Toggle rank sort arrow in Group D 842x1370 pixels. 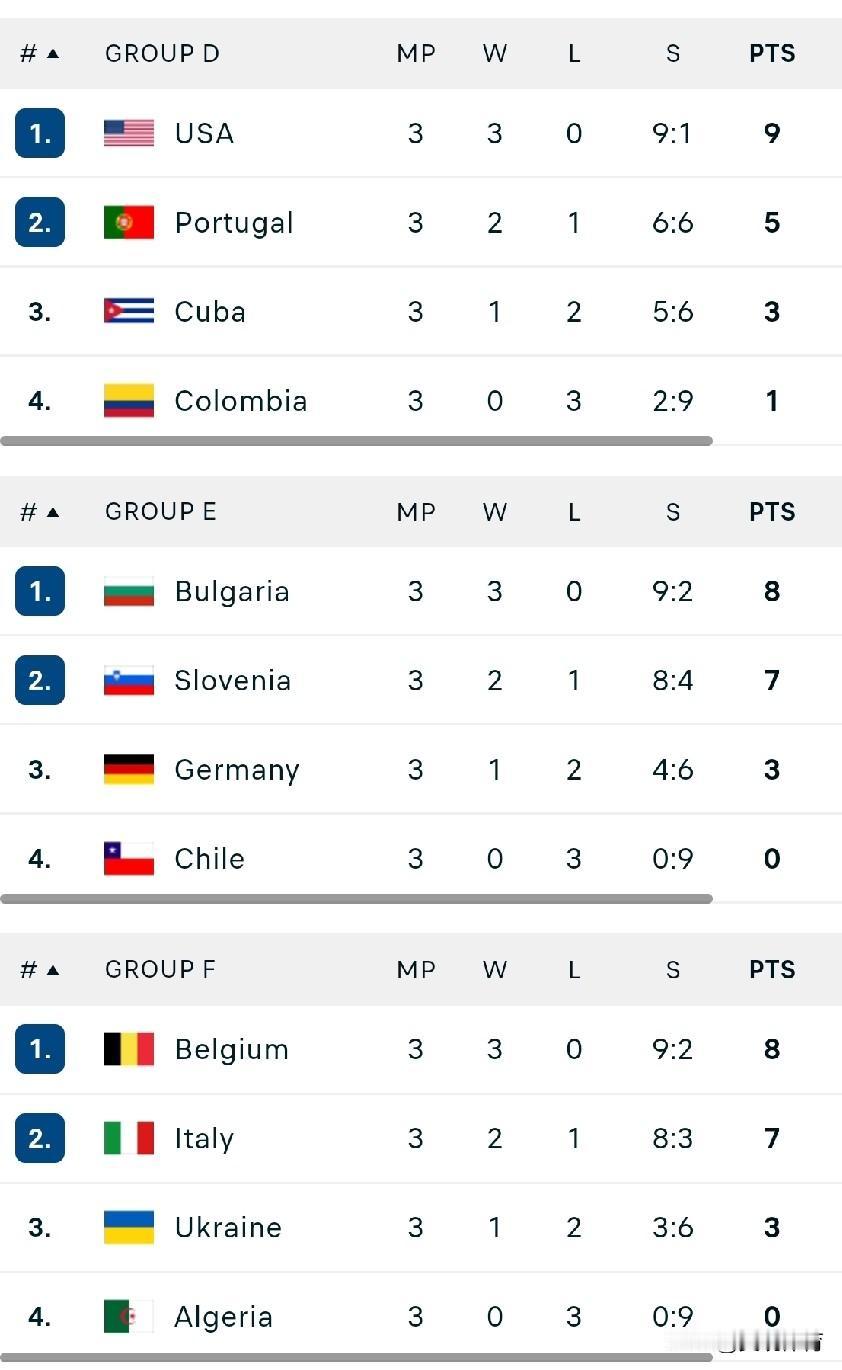coord(53,54)
